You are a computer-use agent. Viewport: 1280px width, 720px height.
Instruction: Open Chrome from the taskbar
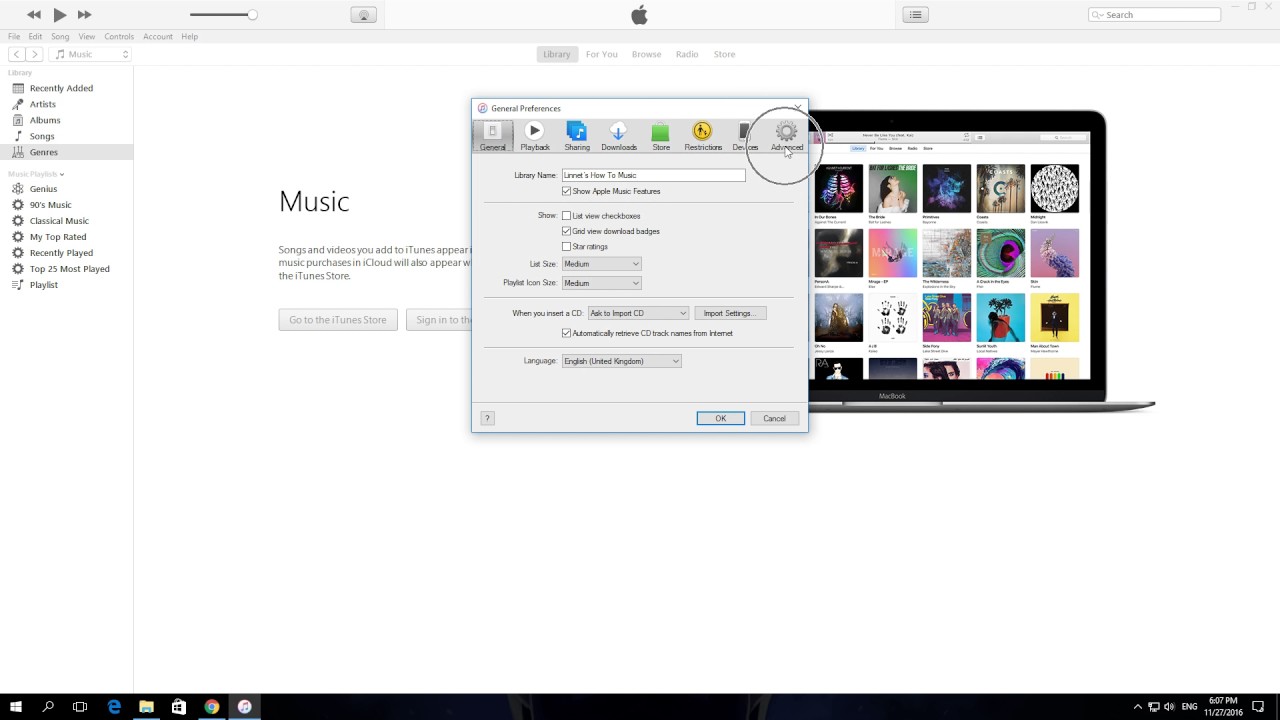[212, 707]
